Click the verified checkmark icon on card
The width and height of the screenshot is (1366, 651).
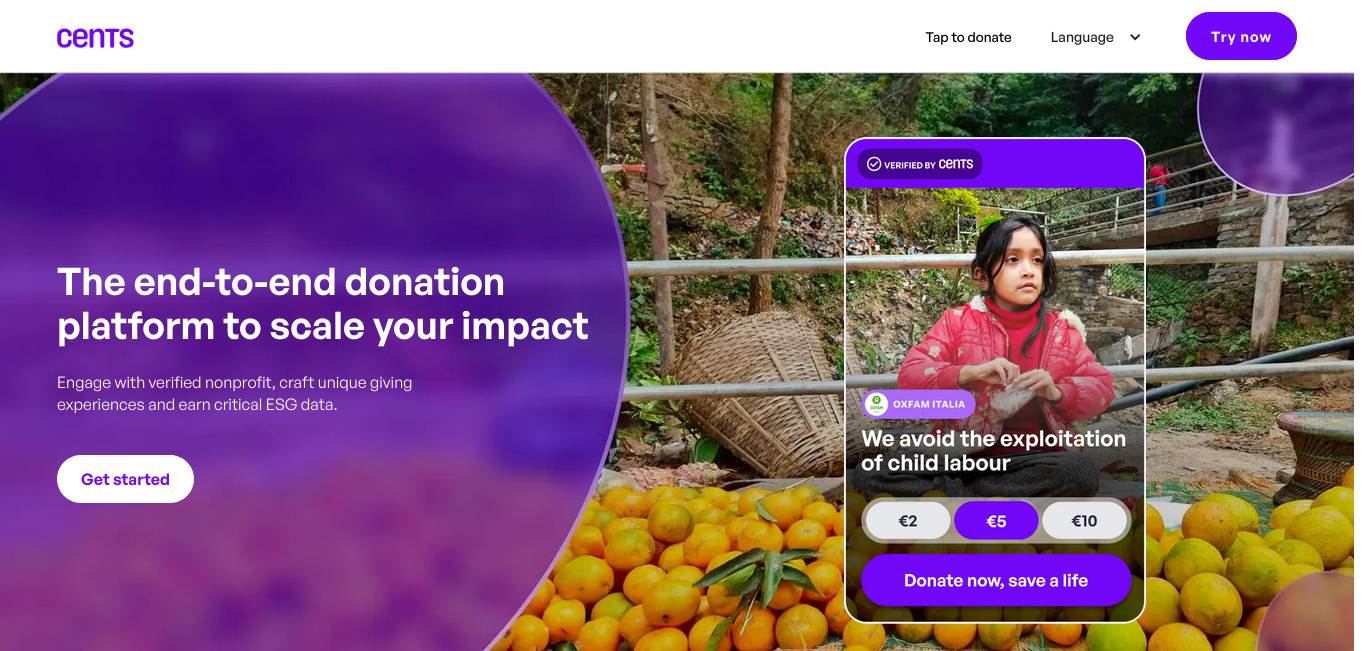874,164
